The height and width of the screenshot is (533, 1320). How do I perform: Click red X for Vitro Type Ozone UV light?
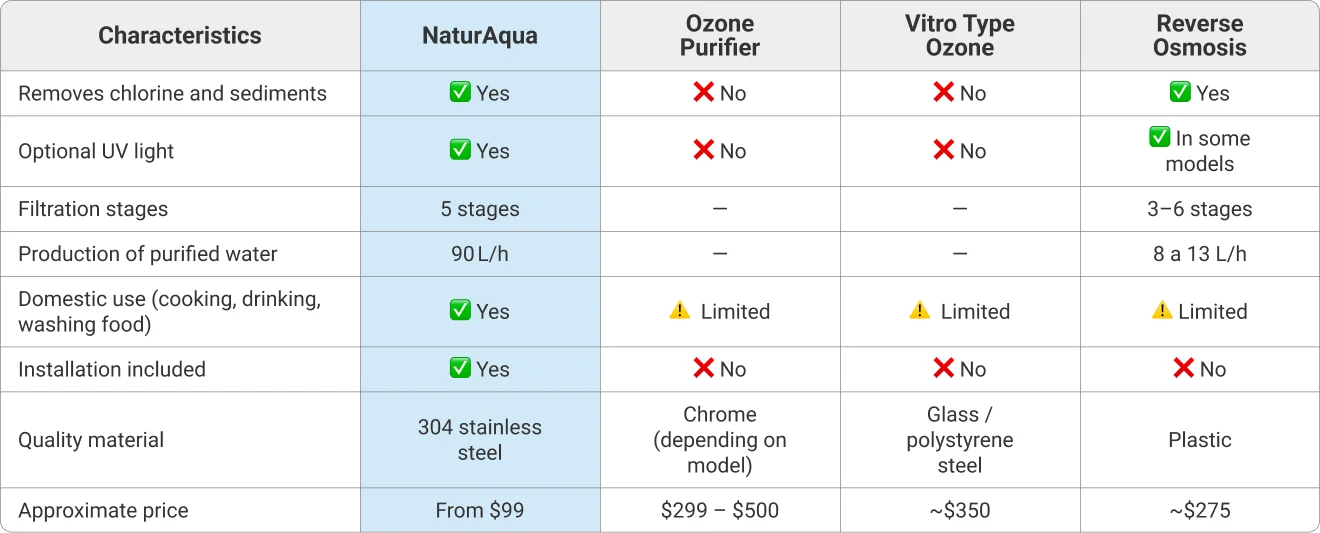tap(943, 151)
